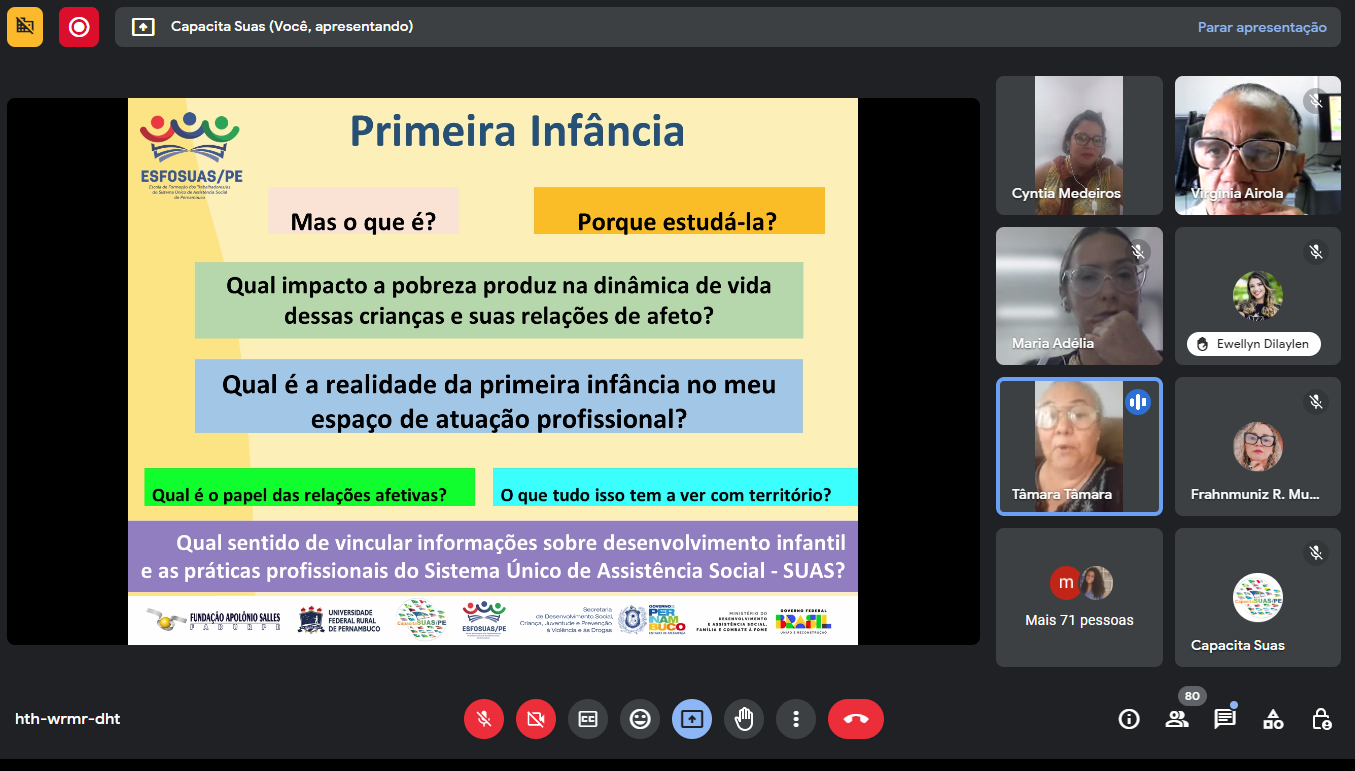
Task: Click the red recording indicator icon
Action: click(x=79, y=27)
